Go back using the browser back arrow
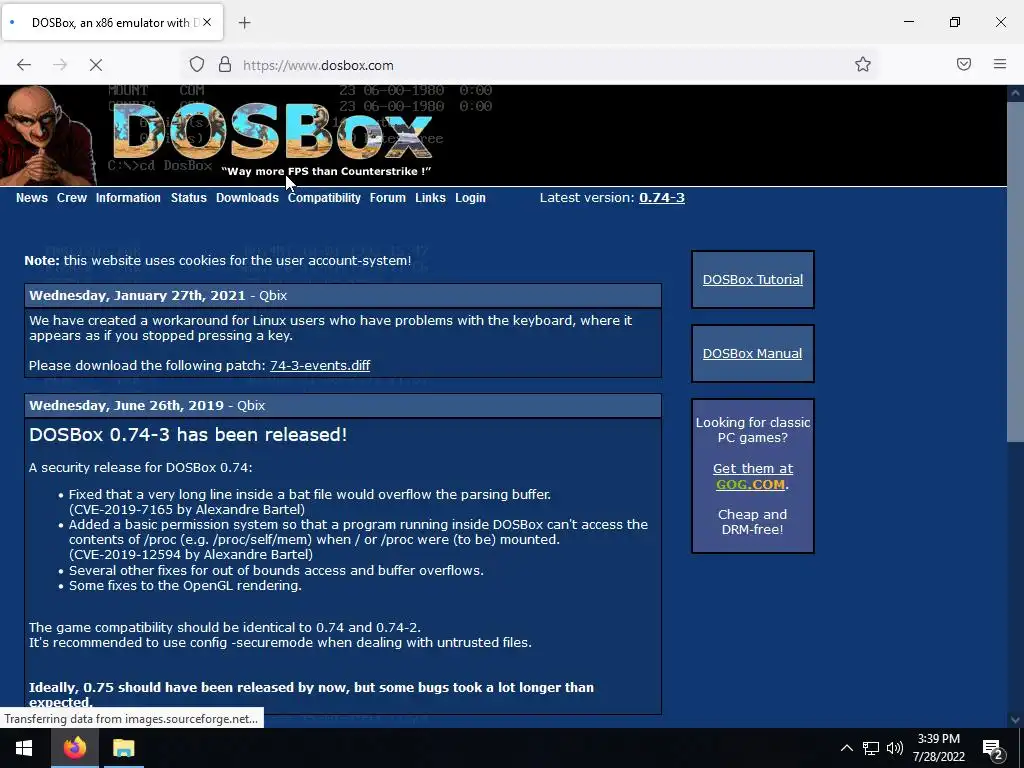The image size is (1024, 768). (24, 65)
